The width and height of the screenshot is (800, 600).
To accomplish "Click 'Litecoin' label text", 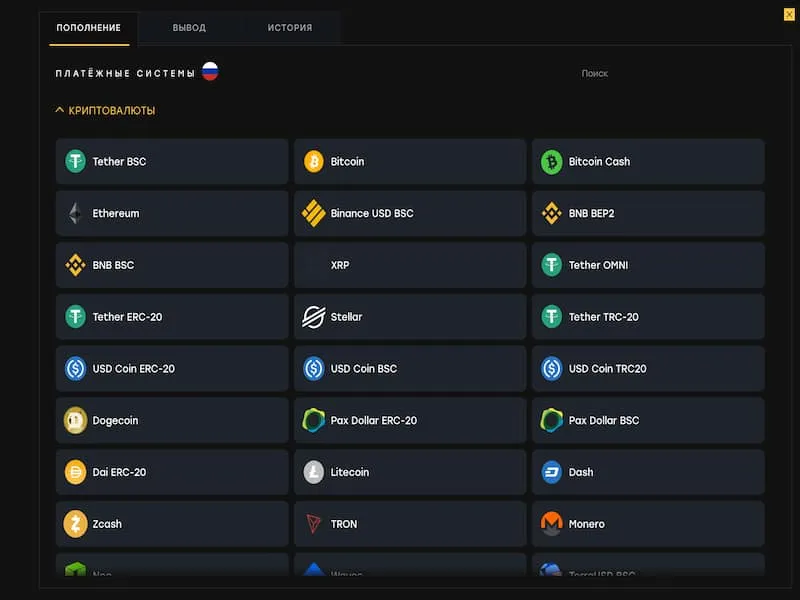I will (x=349, y=472).
